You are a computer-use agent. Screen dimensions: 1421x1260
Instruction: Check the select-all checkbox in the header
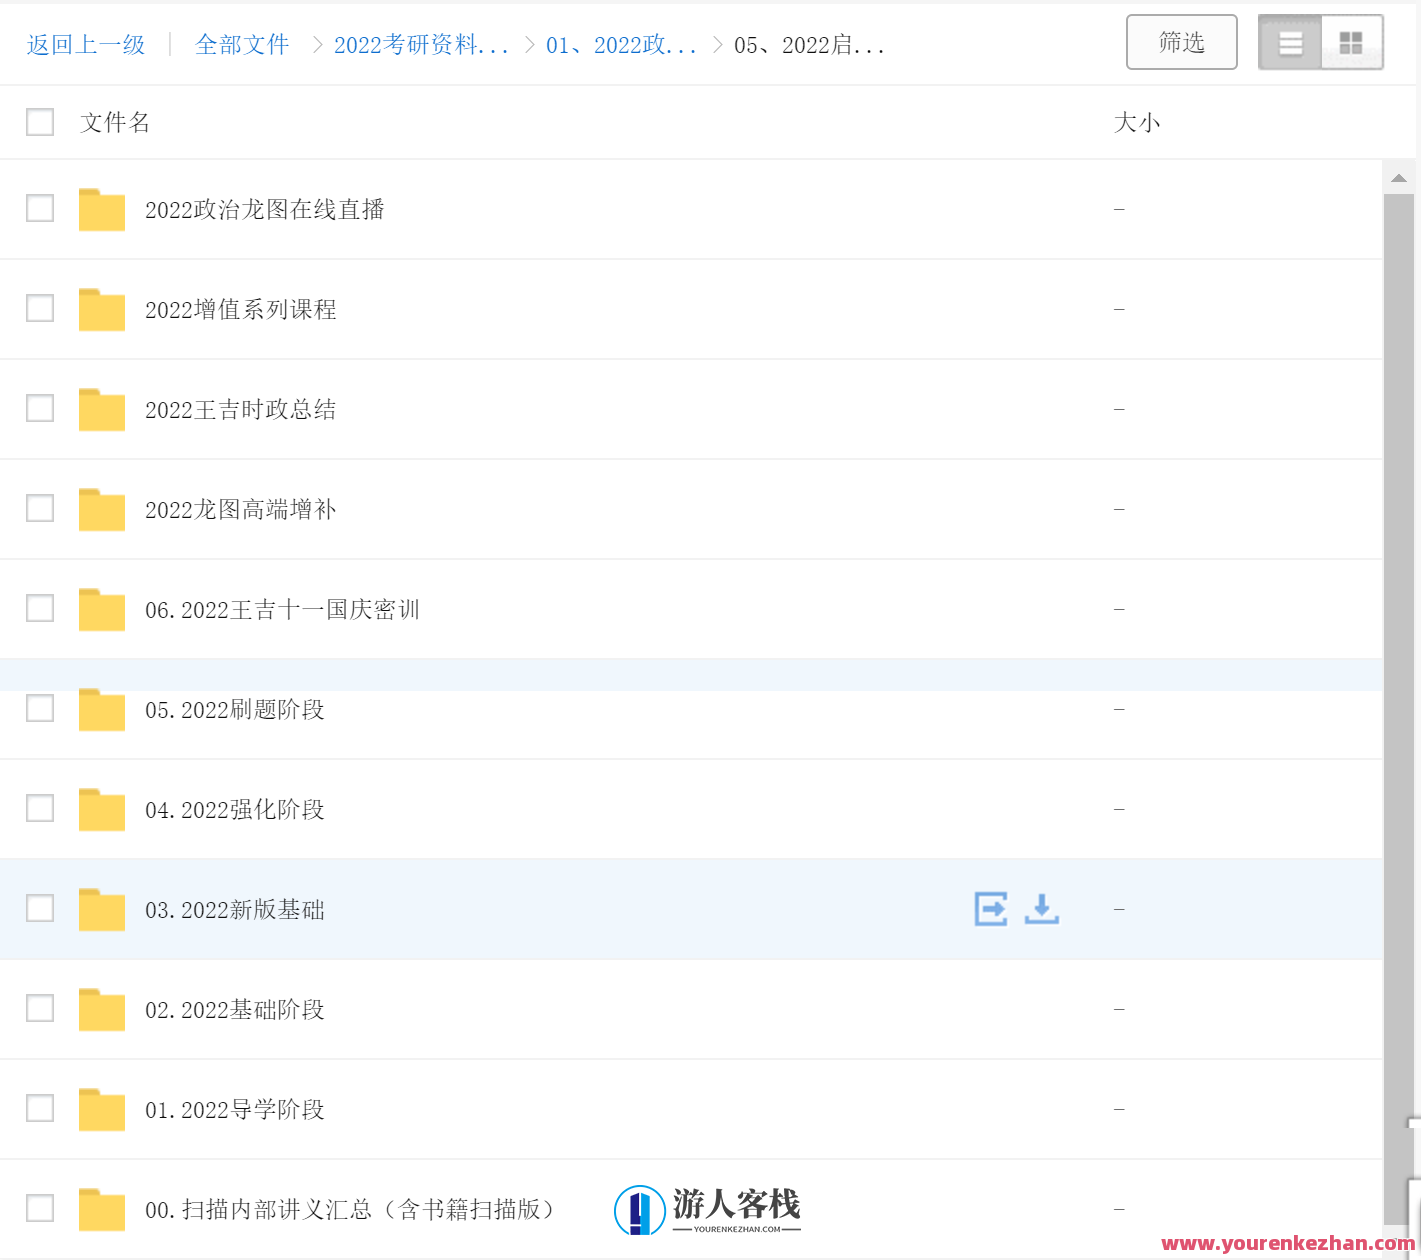pyautogui.click(x=39, y=121)
